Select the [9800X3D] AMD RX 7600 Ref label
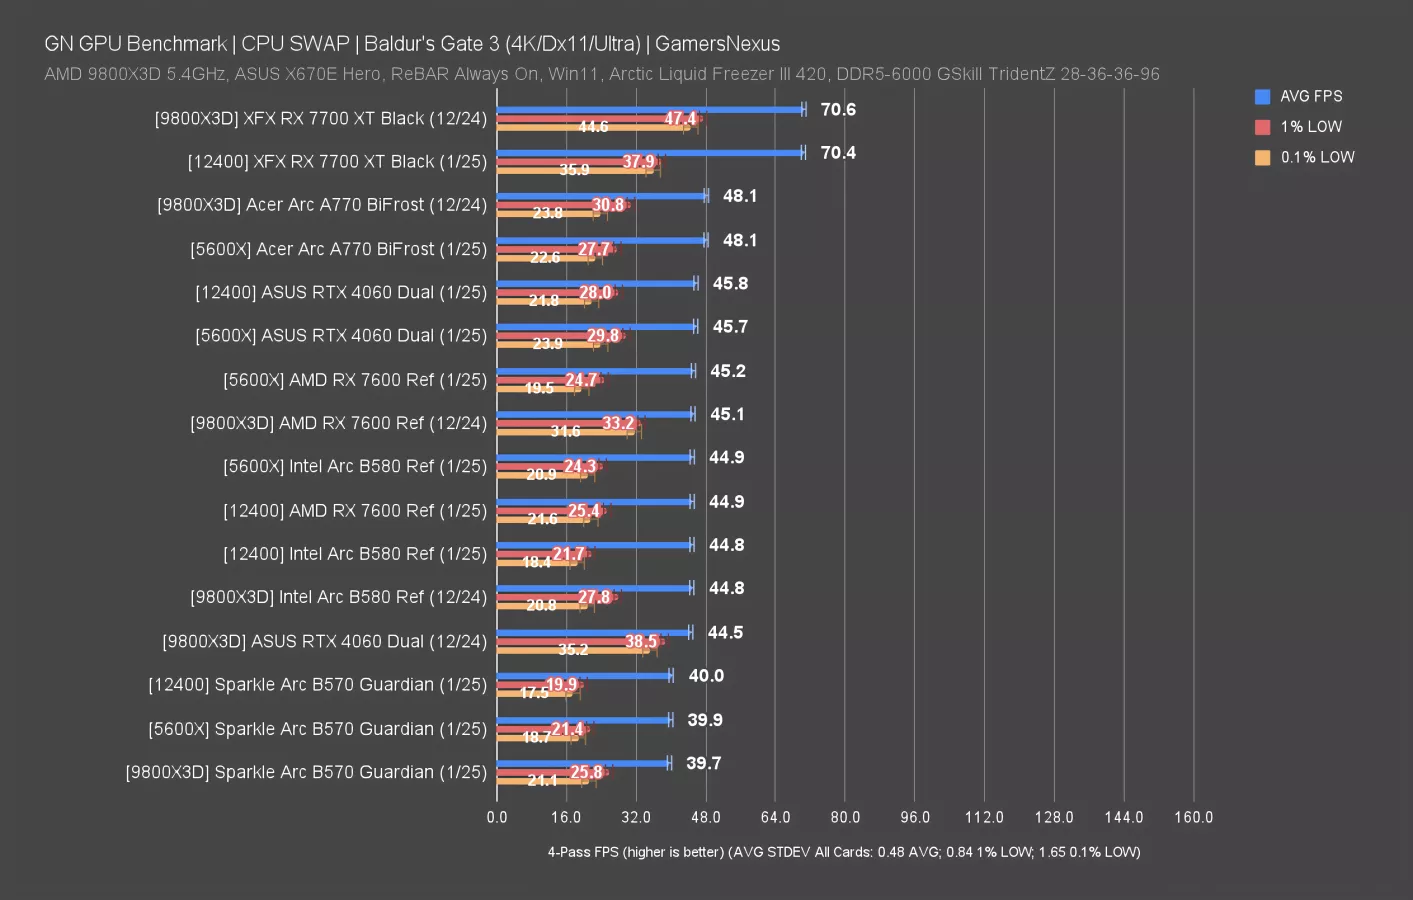Screen dimensions: 1413x900 tap(338, 423)
